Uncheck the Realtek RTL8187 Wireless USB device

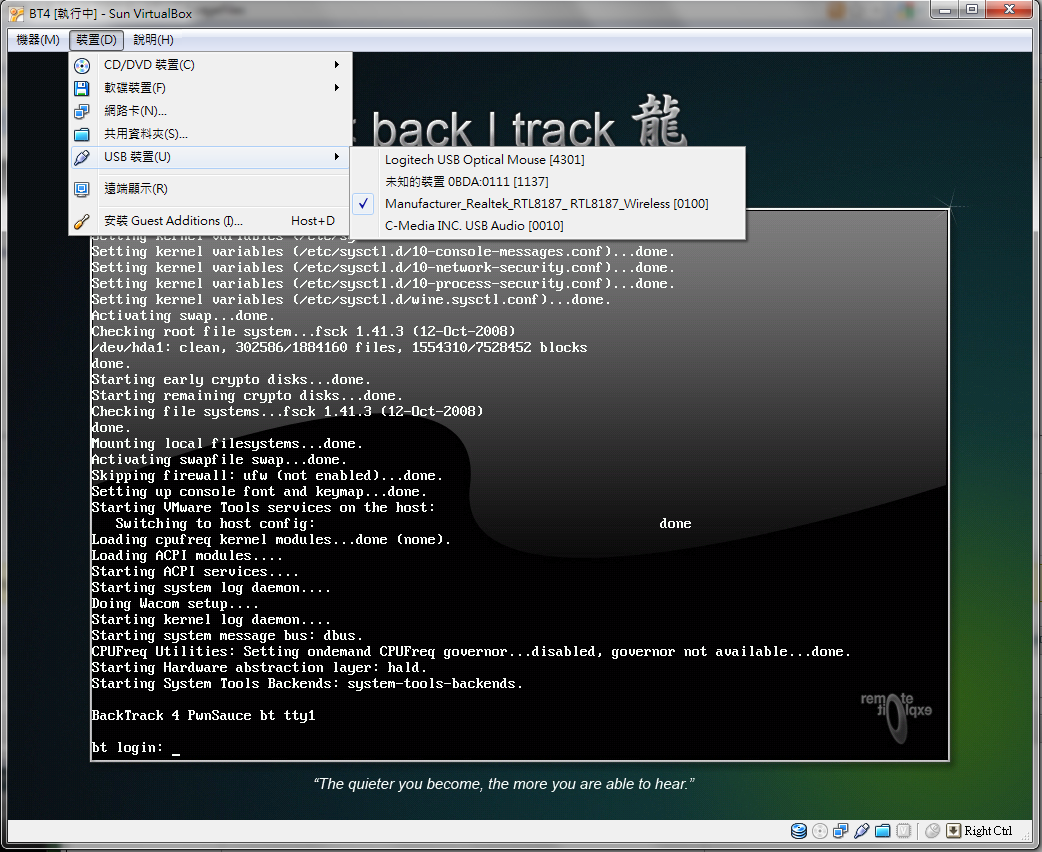coord(548,203)
